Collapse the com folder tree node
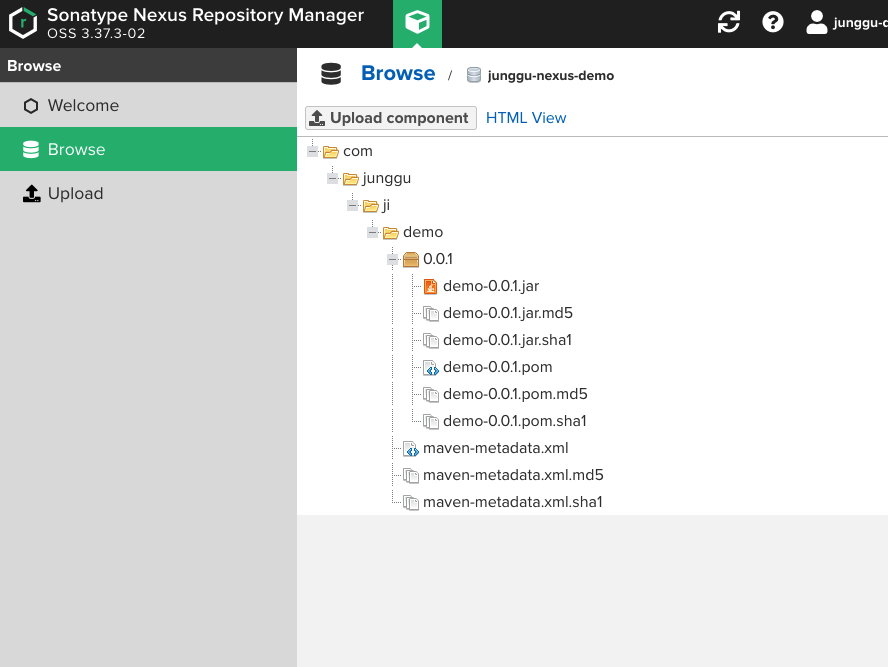888x667 pixels. [313, 151]
